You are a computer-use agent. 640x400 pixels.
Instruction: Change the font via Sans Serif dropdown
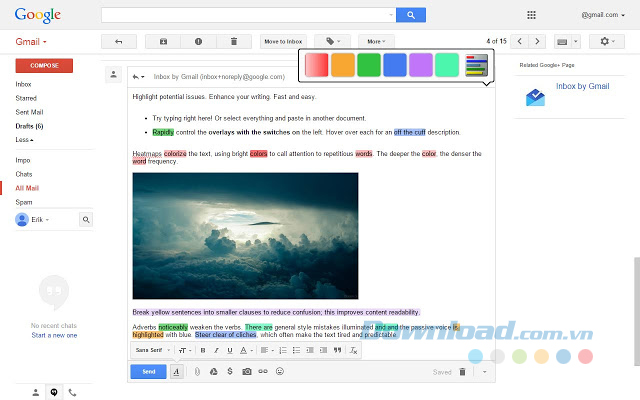coord(153,350)
